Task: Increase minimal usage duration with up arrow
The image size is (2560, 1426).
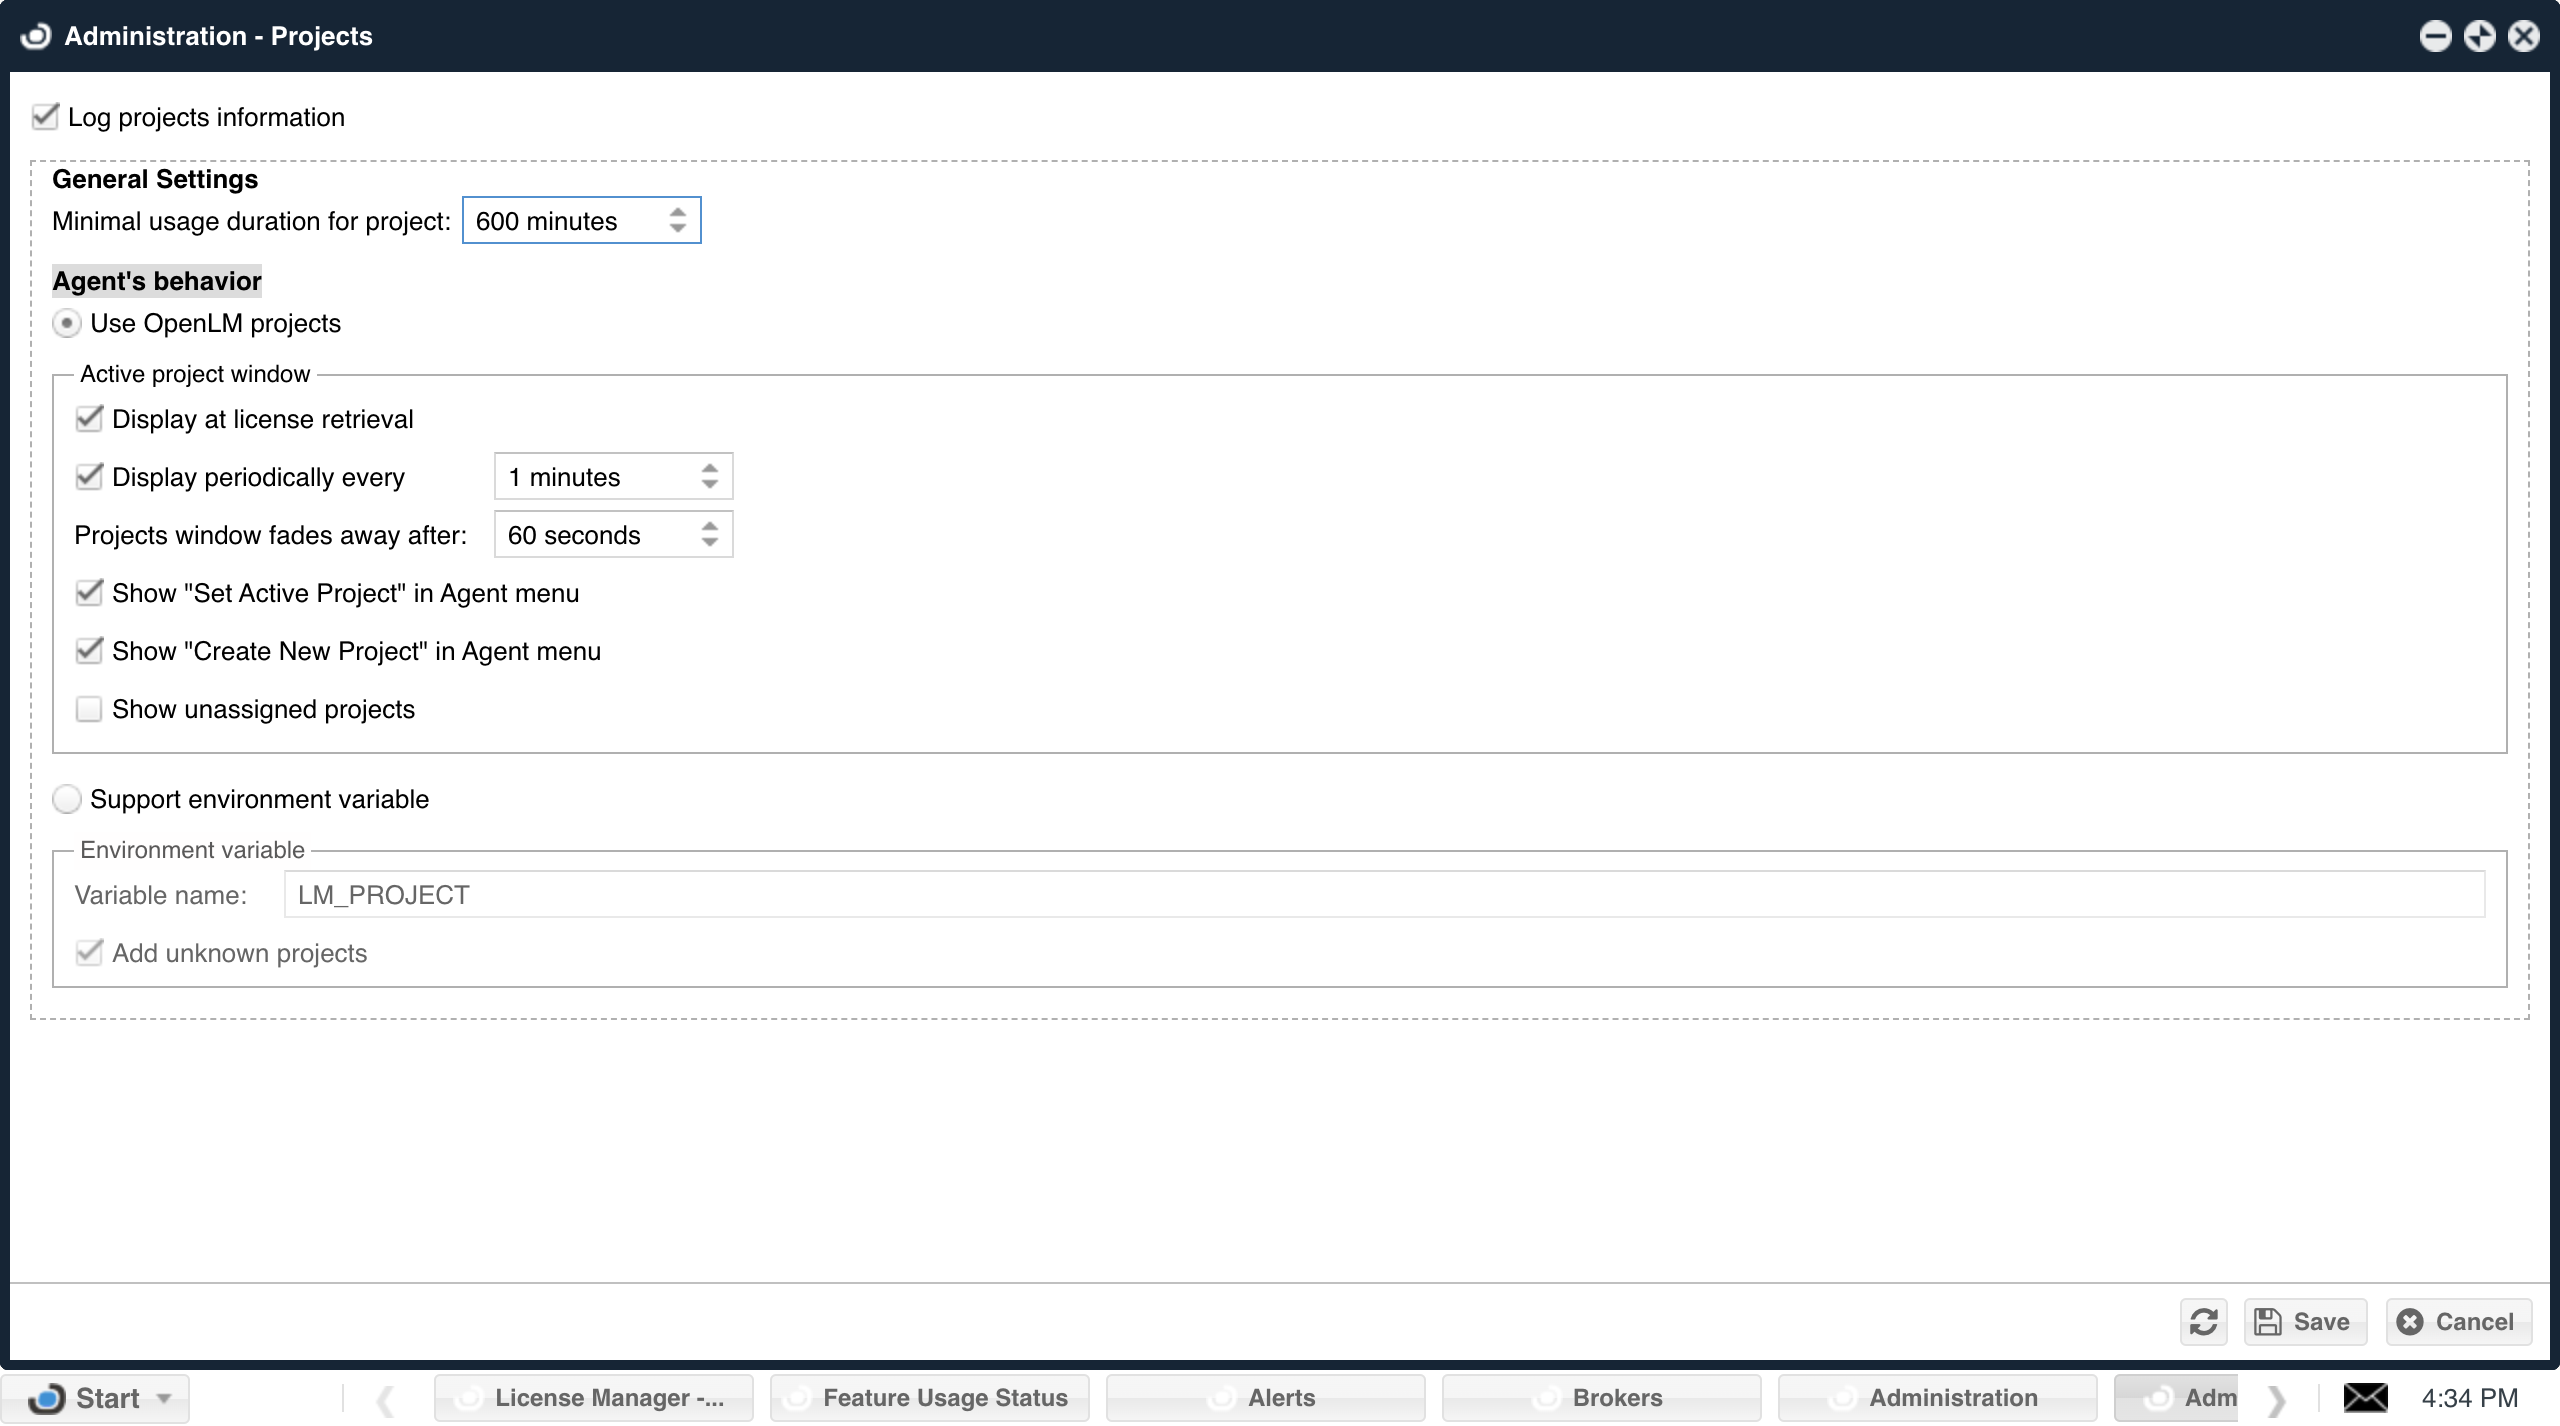Action: point(678,212)
